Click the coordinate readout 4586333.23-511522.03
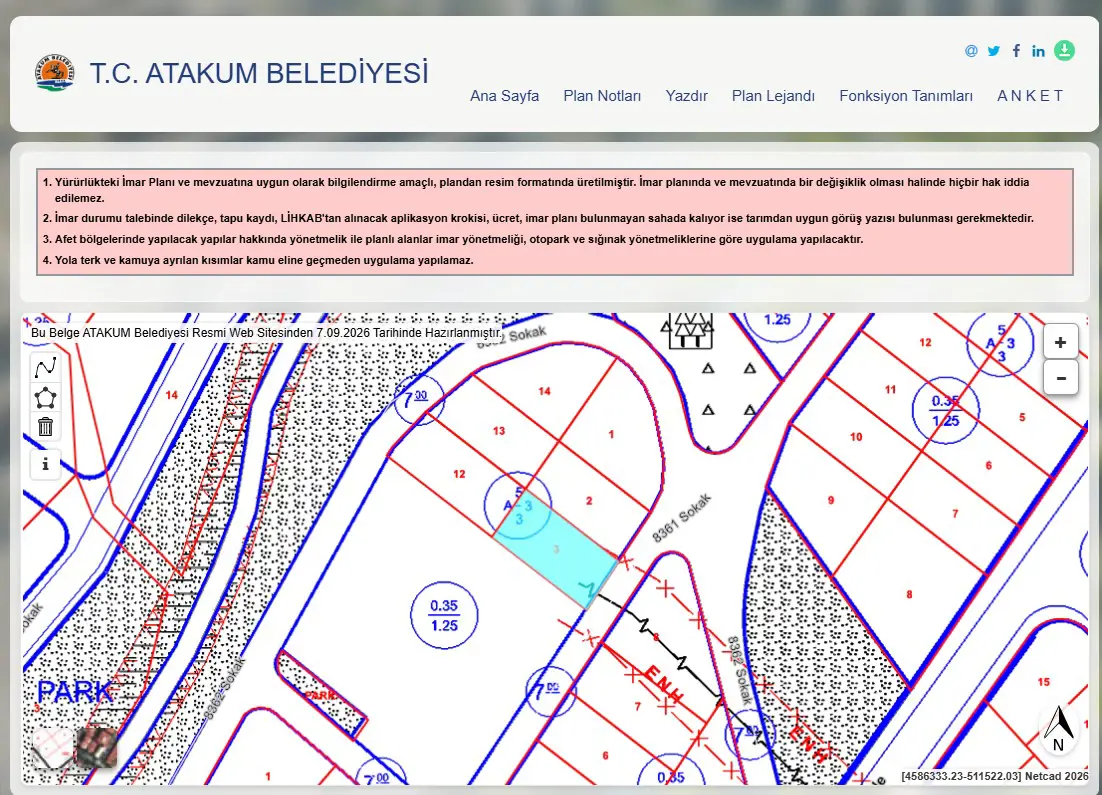Viewport: 1102px width, 795px height. click(x=961, y=776)
